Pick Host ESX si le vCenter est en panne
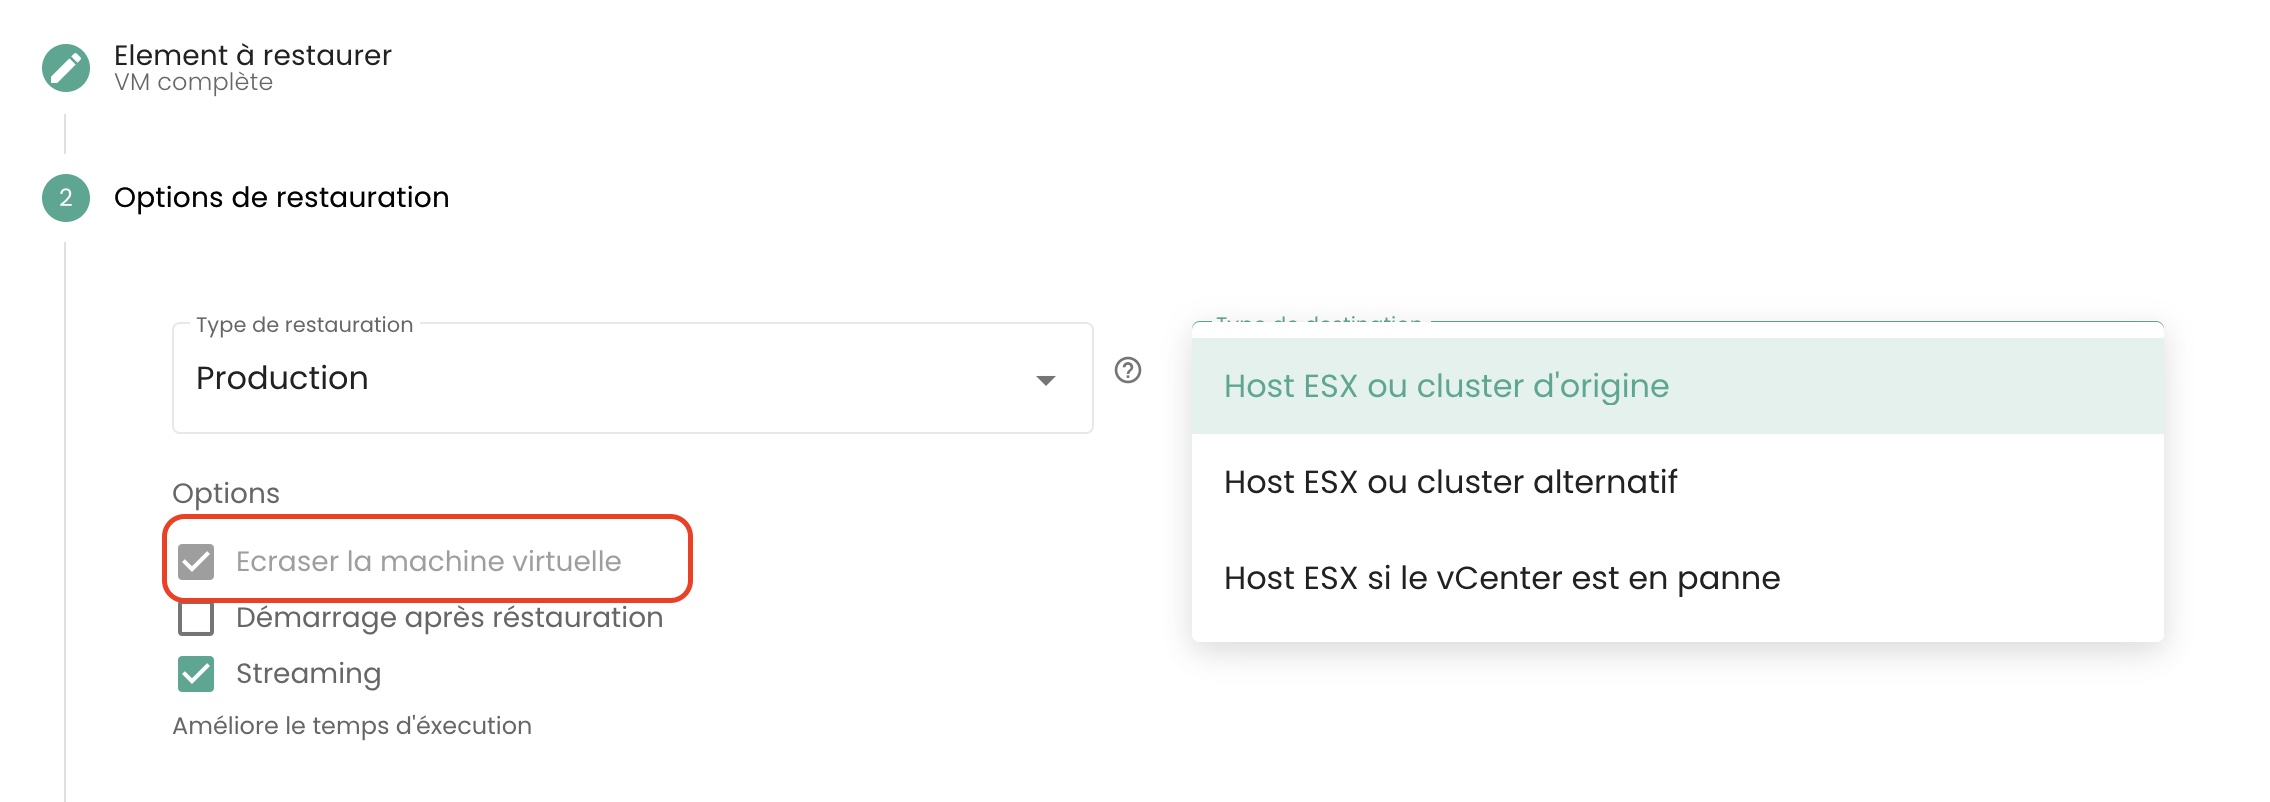This screenshot has width=2270, height=802. [1501, 578]
